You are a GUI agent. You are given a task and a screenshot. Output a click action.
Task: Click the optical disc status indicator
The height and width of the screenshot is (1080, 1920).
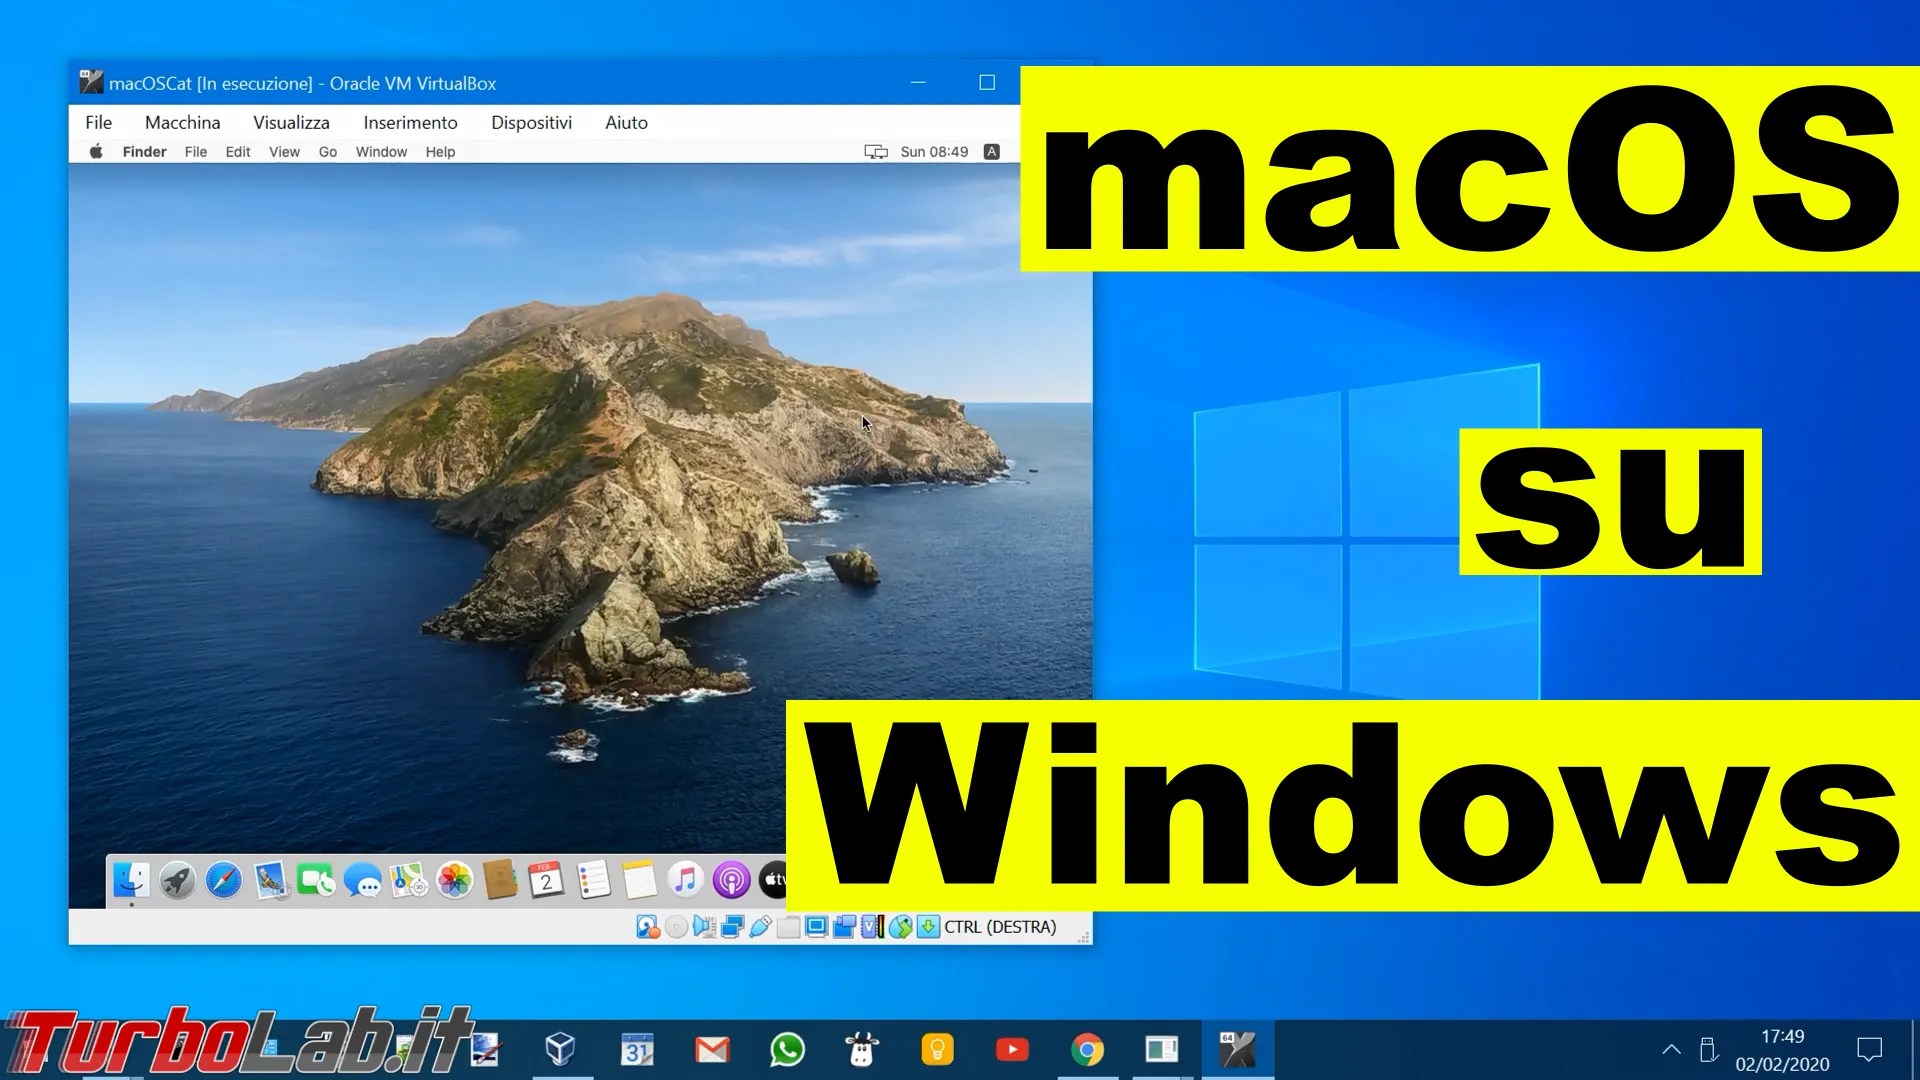pyautogui.click(x=676, y=927)
